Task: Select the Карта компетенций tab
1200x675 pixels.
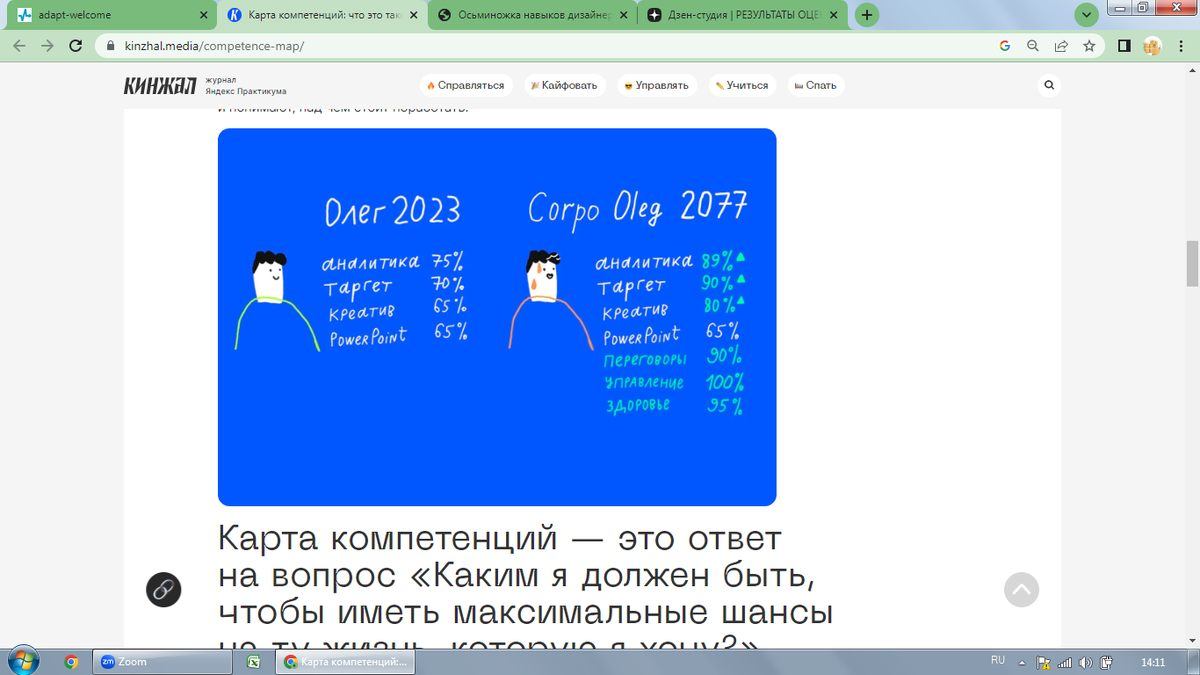Action: tap(322, 15)
